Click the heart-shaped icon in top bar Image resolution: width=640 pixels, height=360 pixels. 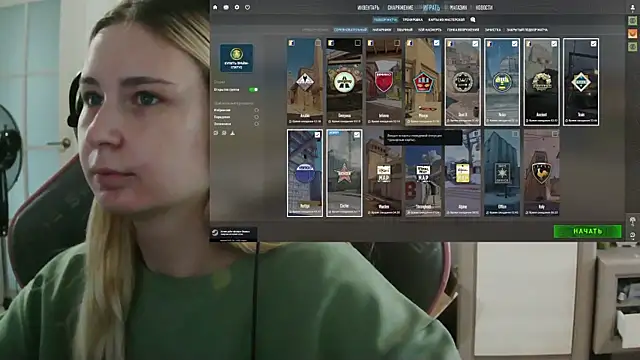click(x=247, y=7)
